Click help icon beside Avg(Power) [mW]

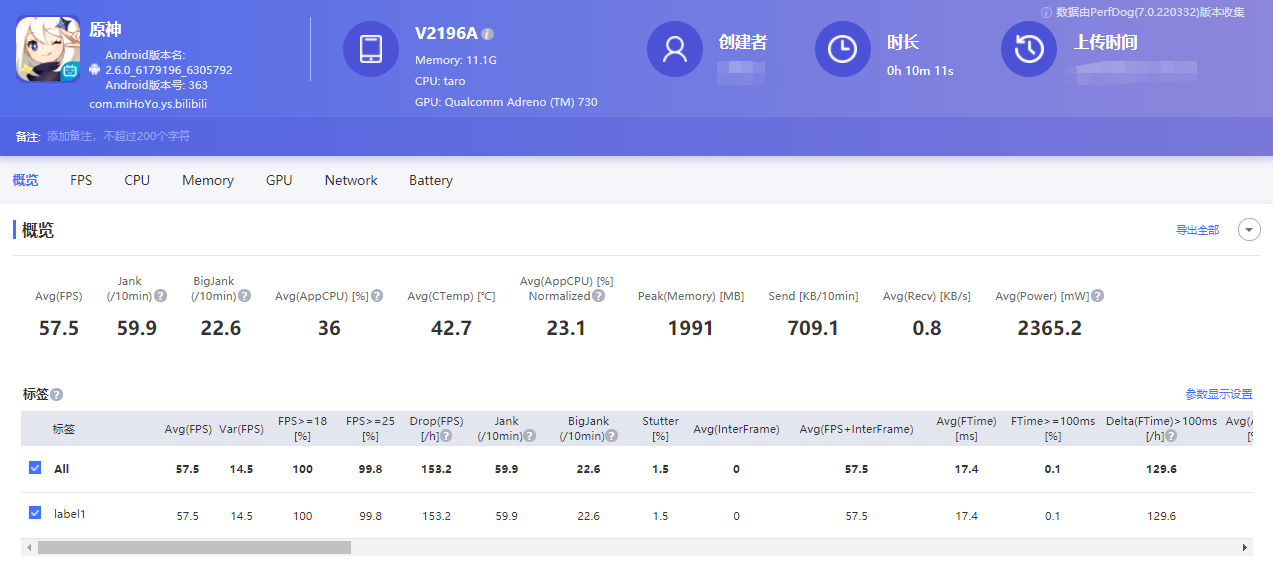pos(1098,296)
